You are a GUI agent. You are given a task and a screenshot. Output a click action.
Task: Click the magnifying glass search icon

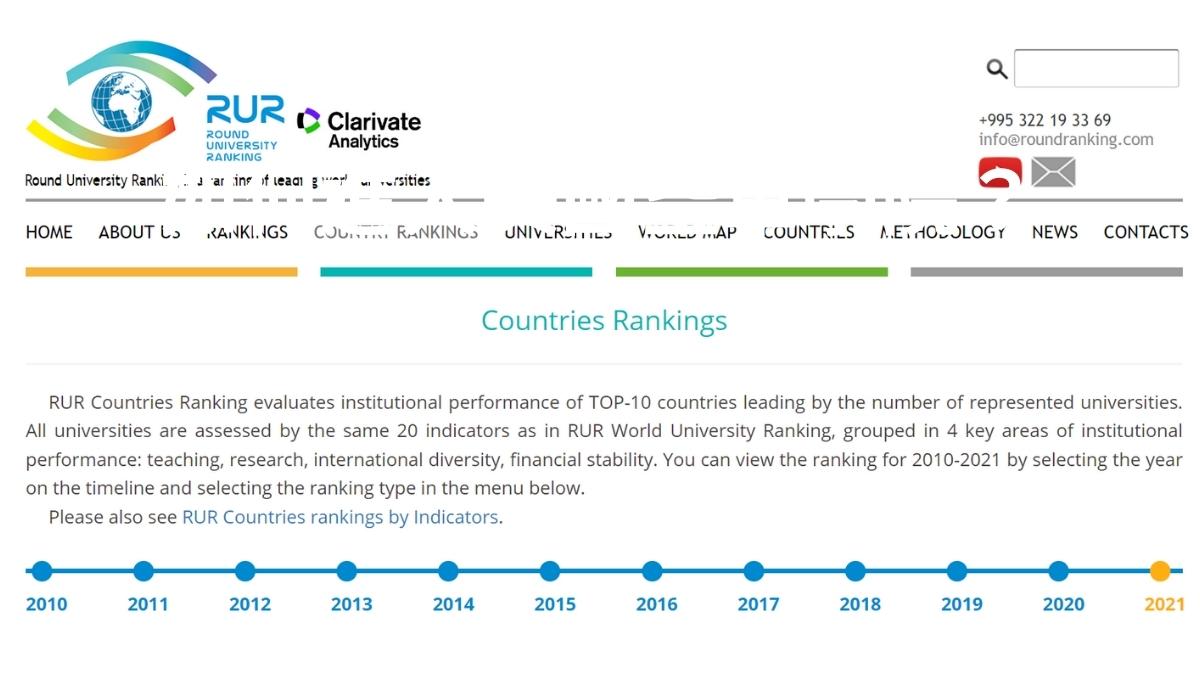(996, 69)
